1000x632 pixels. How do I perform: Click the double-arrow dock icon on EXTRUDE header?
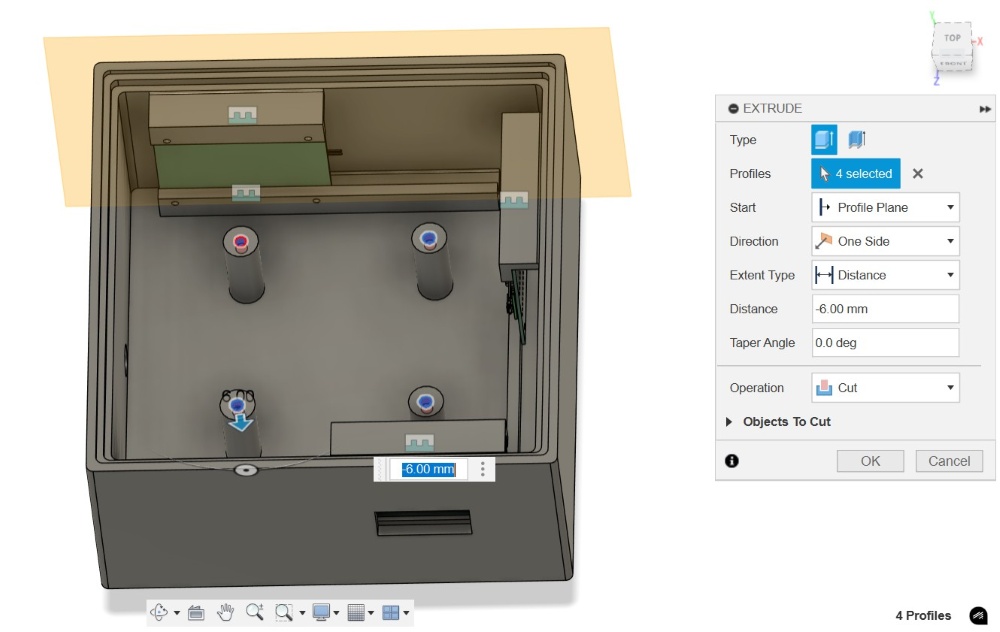pos(985,109)
